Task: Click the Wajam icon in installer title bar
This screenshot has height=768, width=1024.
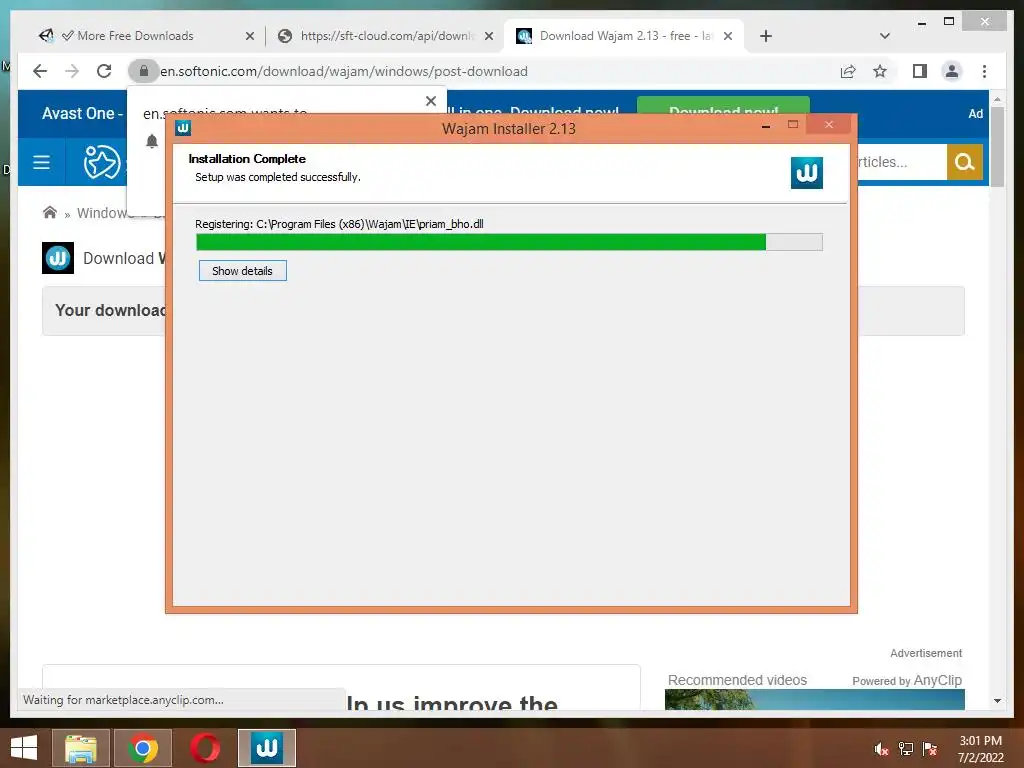Action: click(x=183, y=128)
